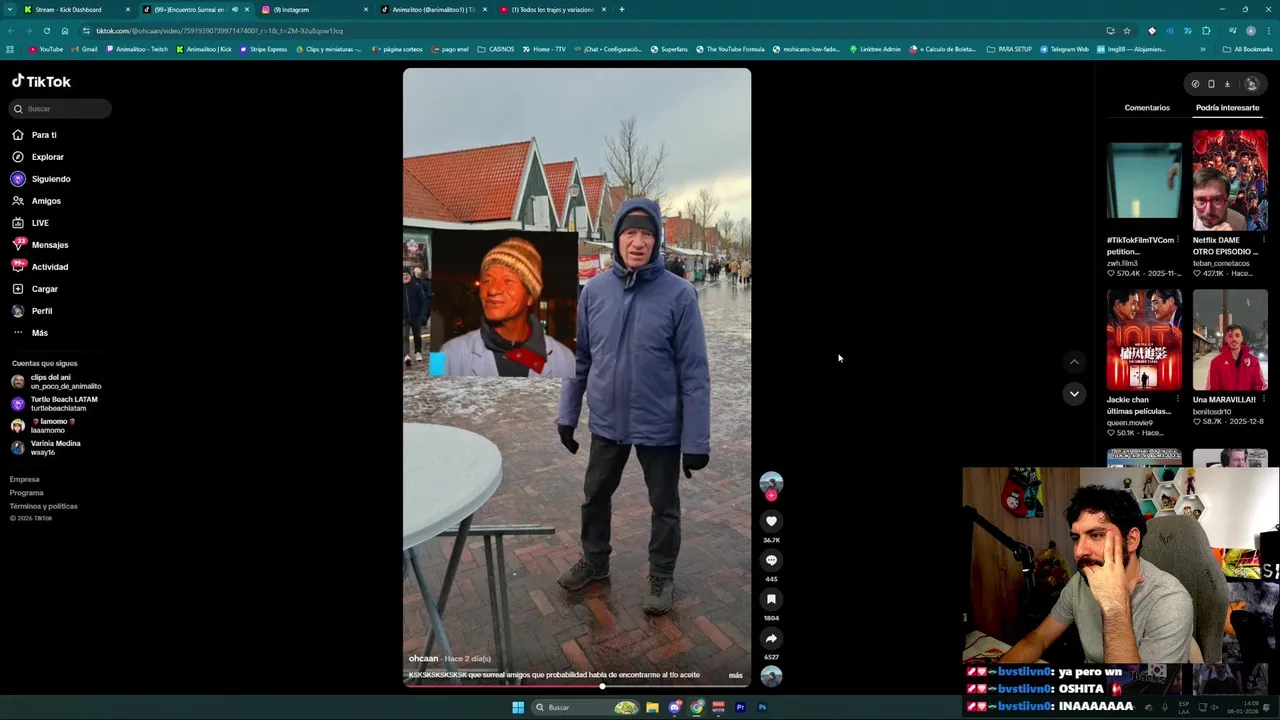Switch to 'Todos los trajes' YouTube tab
This screenshot has width=1280, height=720.
[551, 9]
